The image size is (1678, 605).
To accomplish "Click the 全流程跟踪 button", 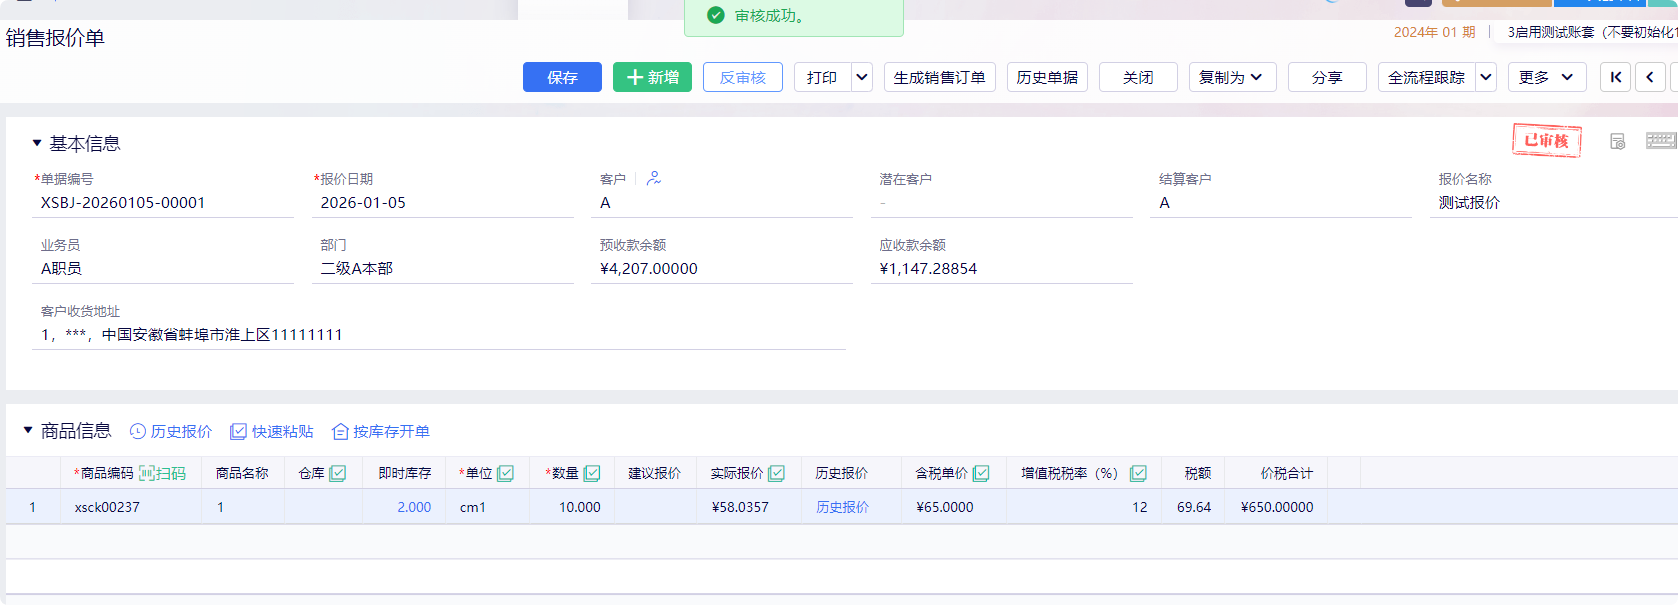I will [1427, 77].
